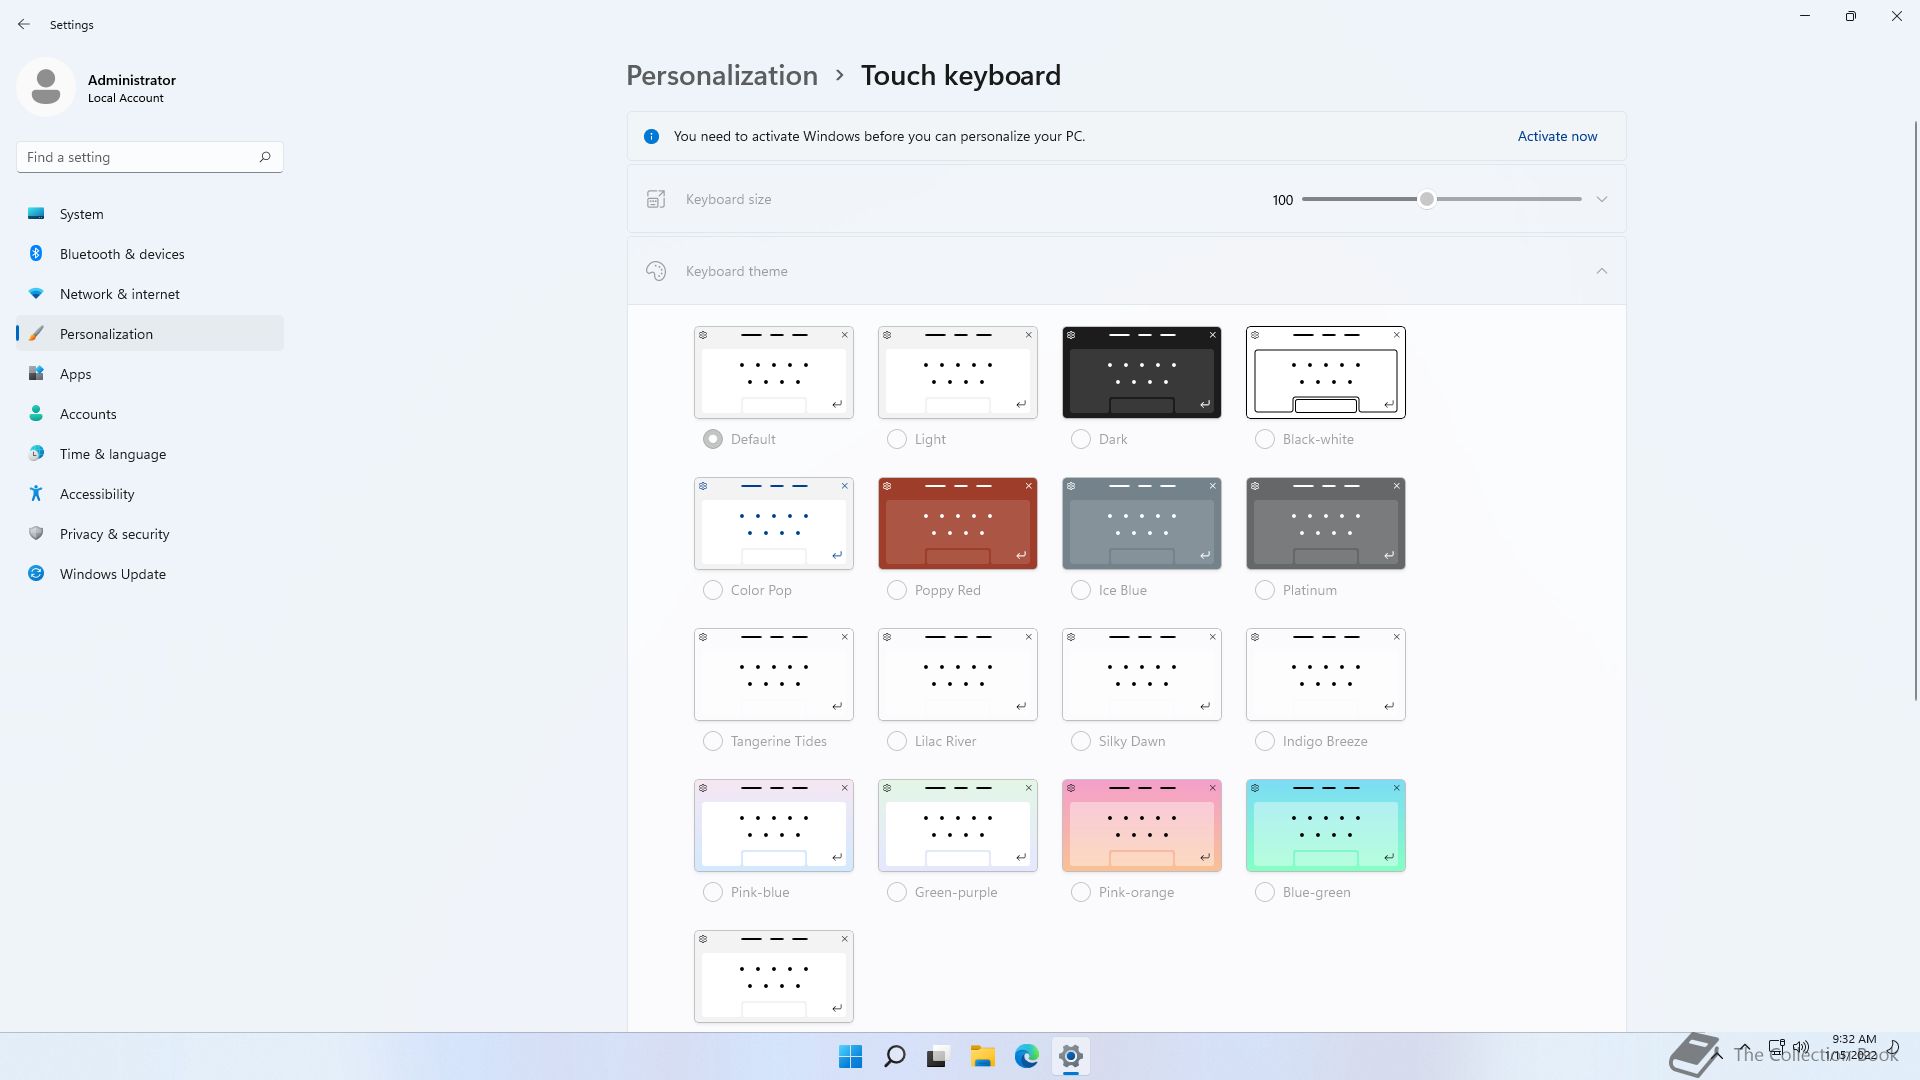
Task: Launch Microsoft Edge from the taskbar
Action: (x=1027, y=1057)
